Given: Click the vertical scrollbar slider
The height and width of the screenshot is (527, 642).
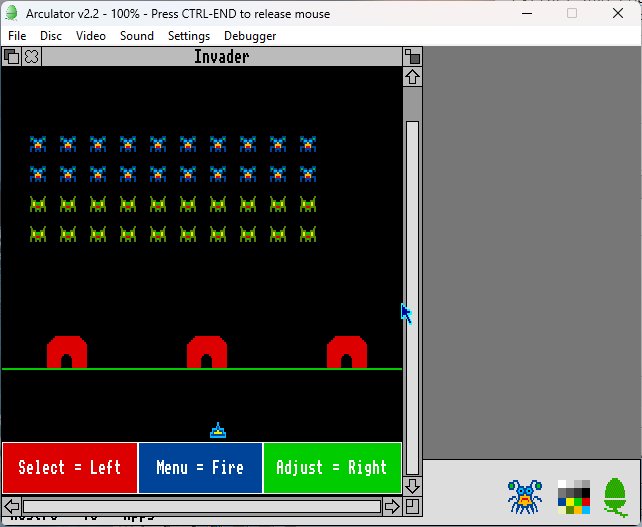Looking at the screenshot, I should [412, 298].
